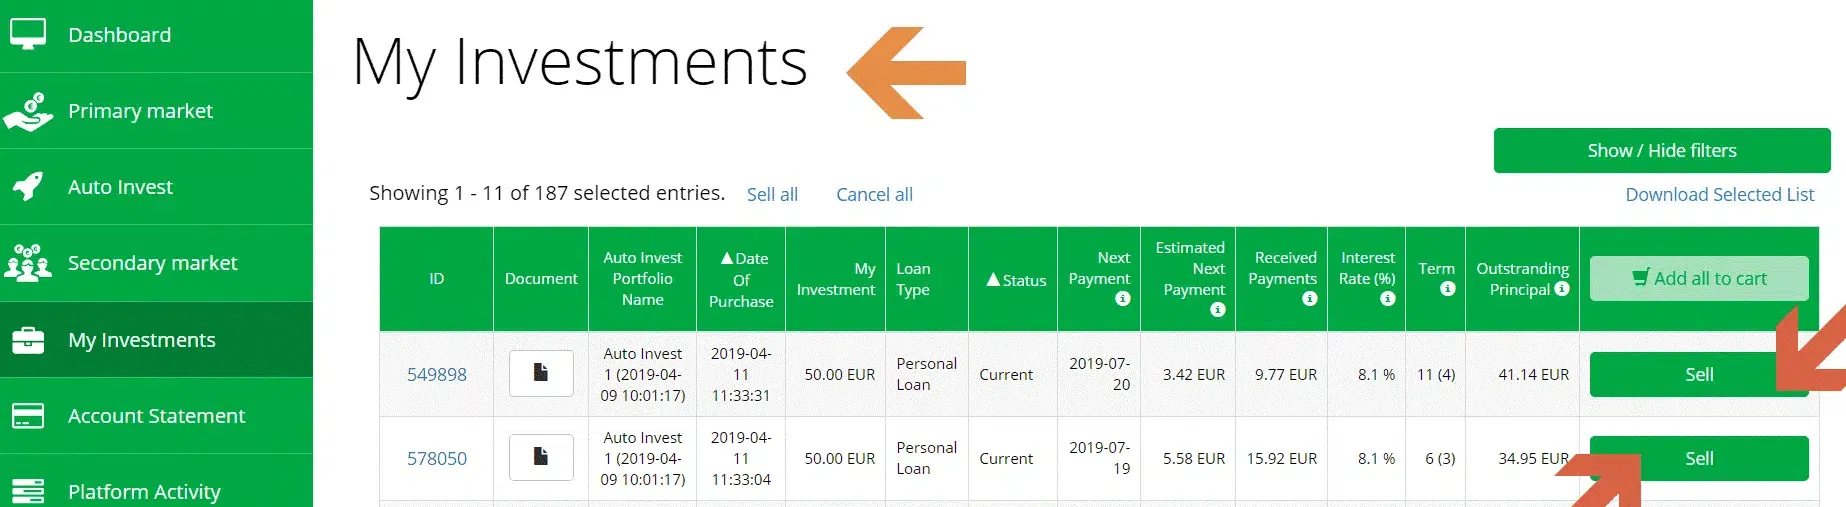Click the My Investments briefcase icon
Screen dimensions: 1846x507
tap(28, 340)
